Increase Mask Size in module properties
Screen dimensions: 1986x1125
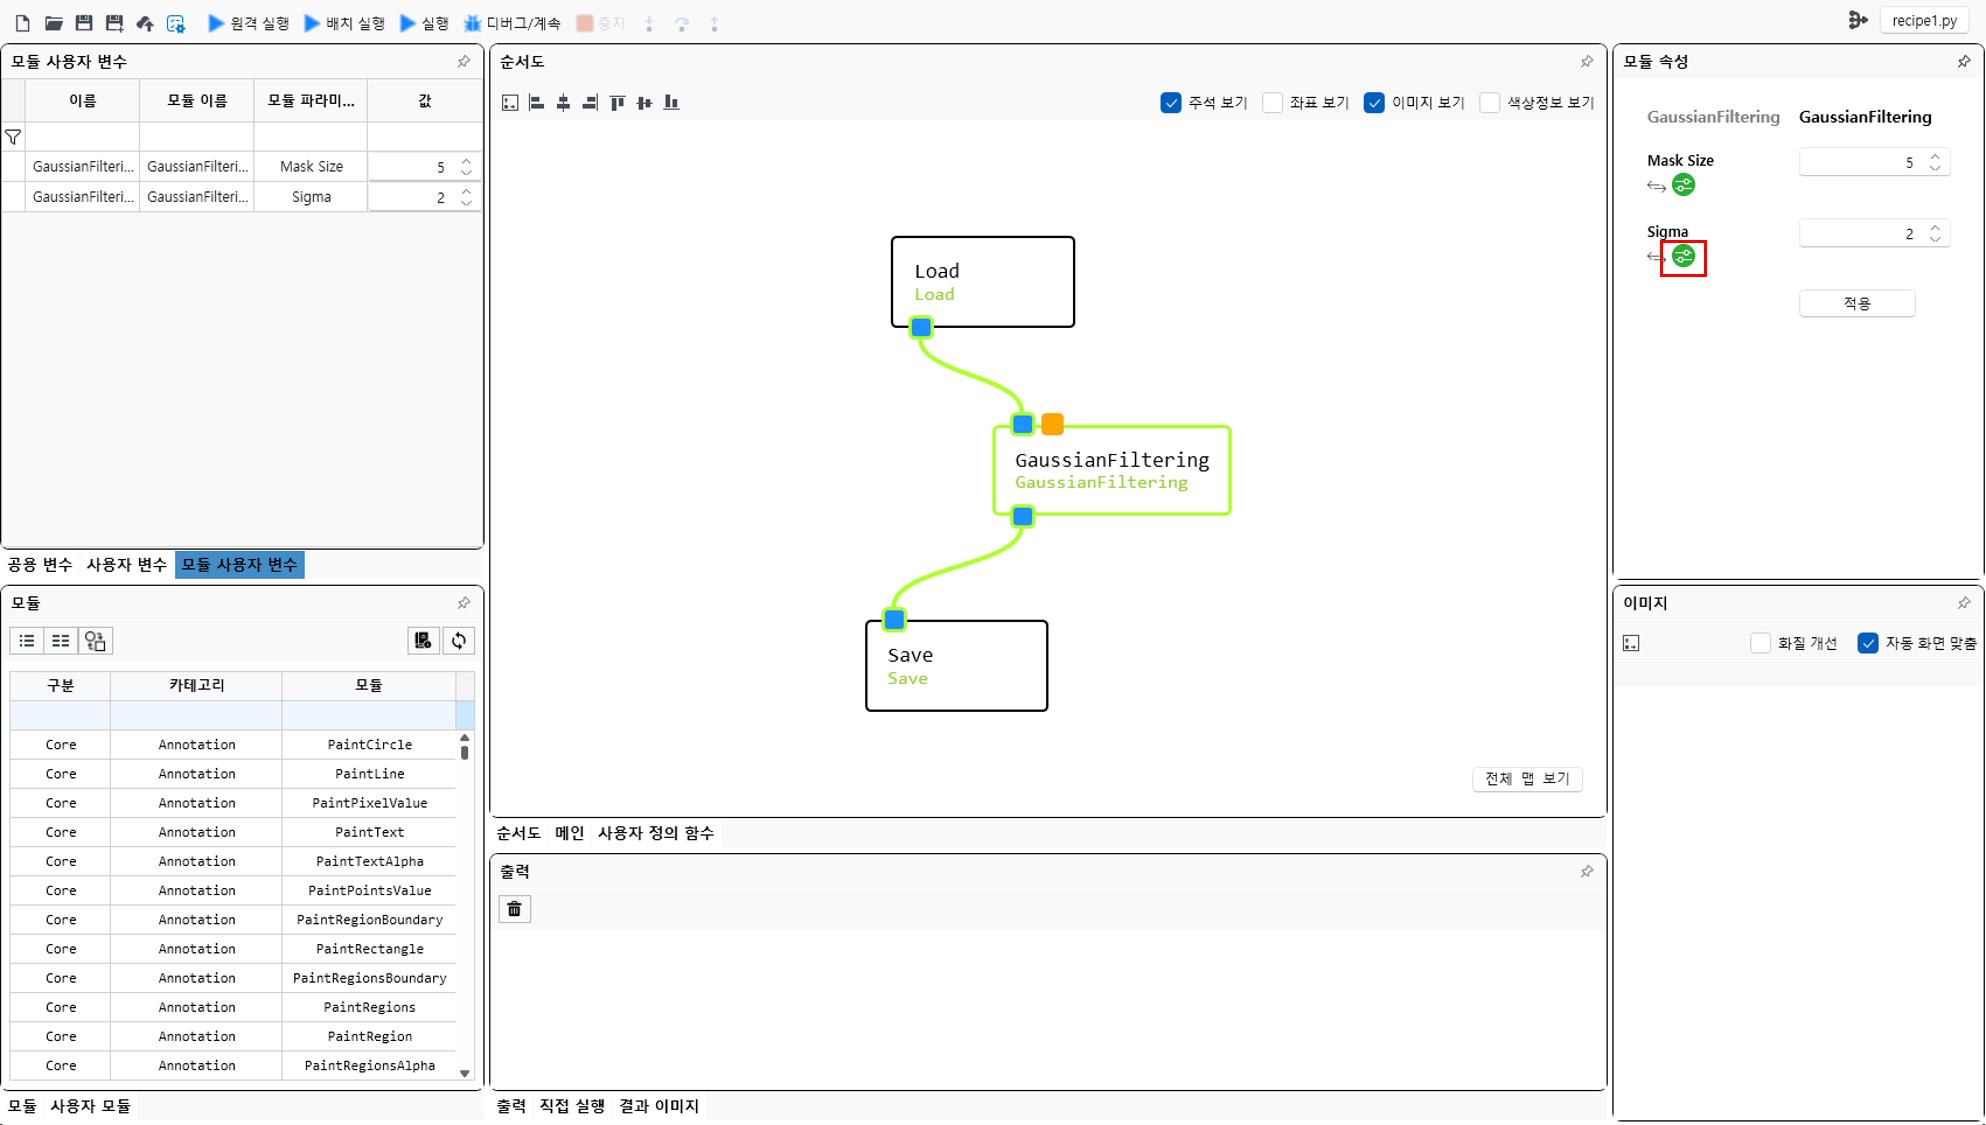point(1935,157)
